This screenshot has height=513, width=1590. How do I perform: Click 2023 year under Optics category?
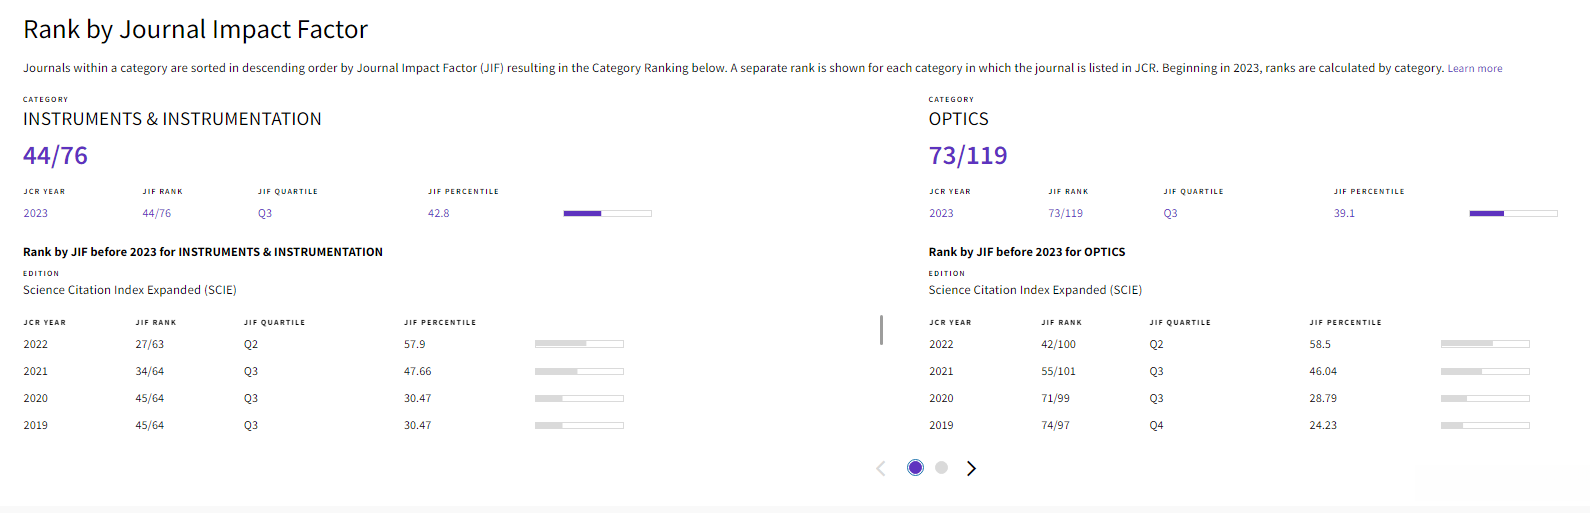point(941,214)
